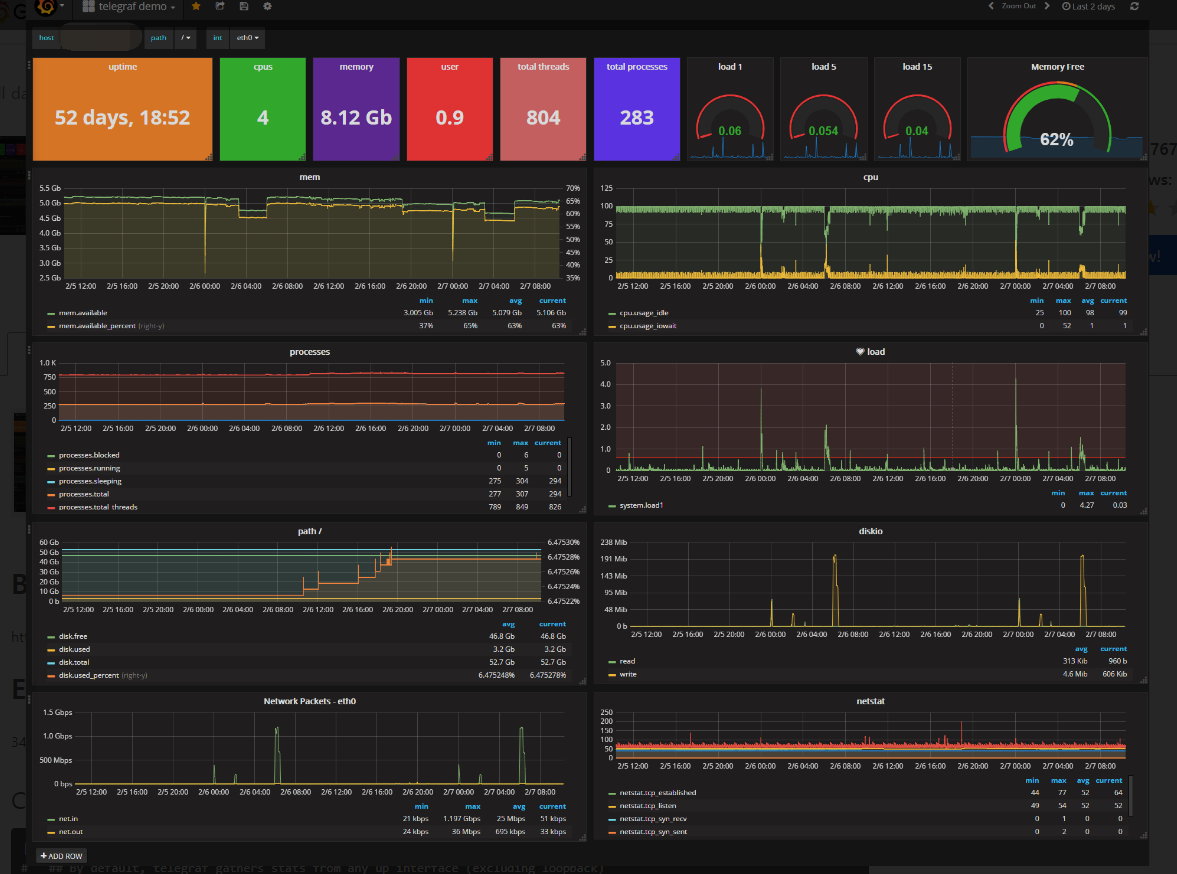
Task: Click the netstat legend scrollbar
Action: [1130, 795]
